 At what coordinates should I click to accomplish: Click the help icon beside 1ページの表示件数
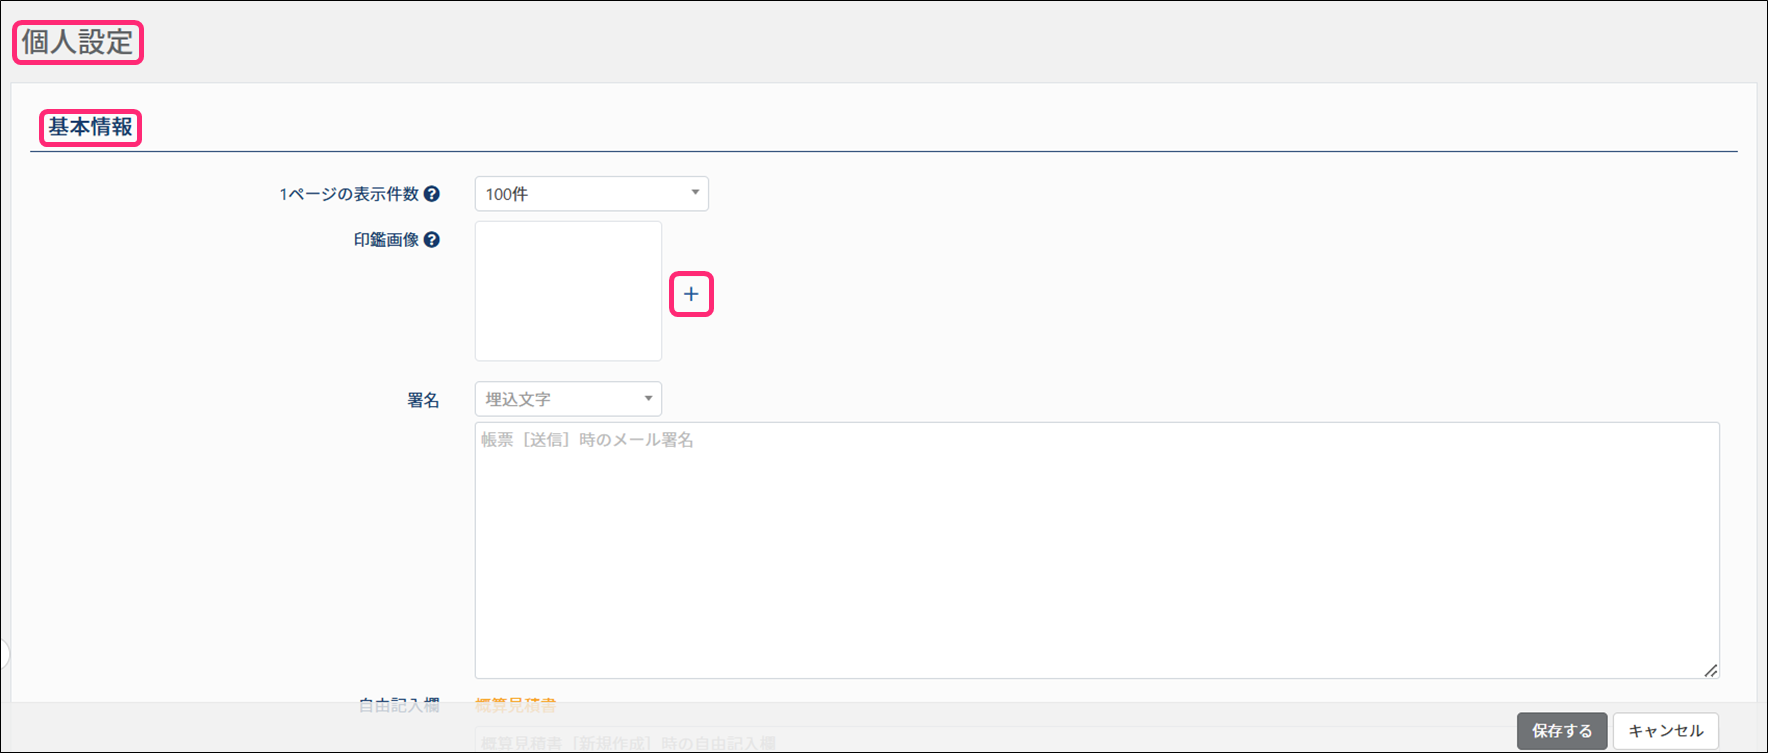432,194
